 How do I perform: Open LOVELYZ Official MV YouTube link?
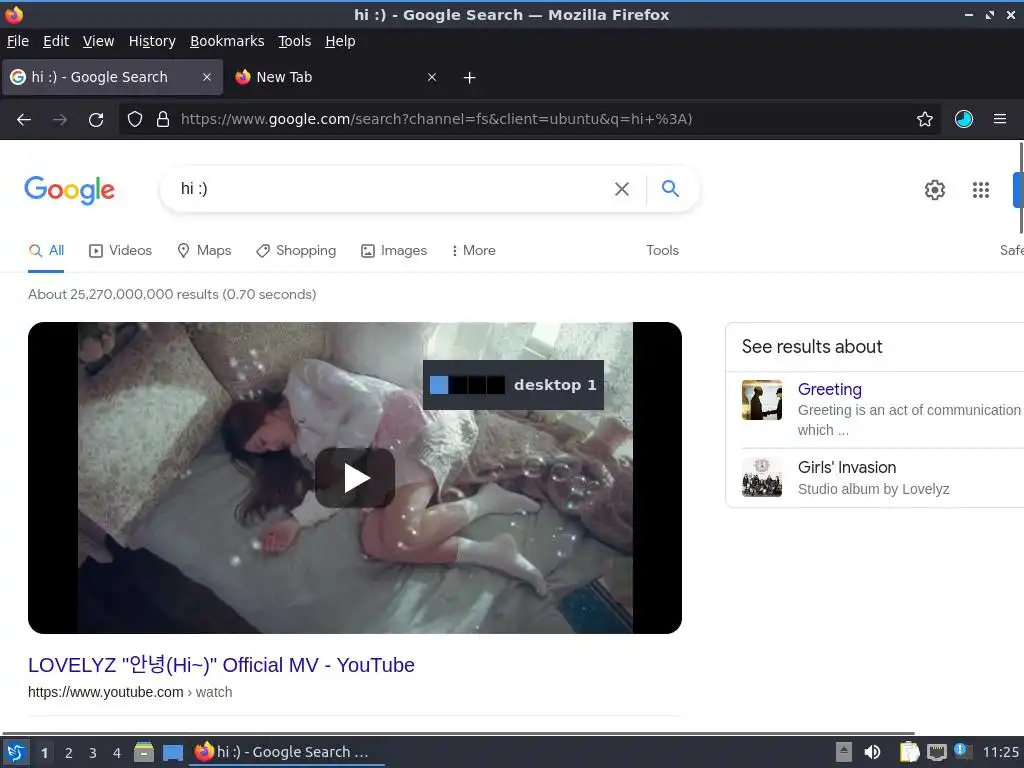pos(221,665)
